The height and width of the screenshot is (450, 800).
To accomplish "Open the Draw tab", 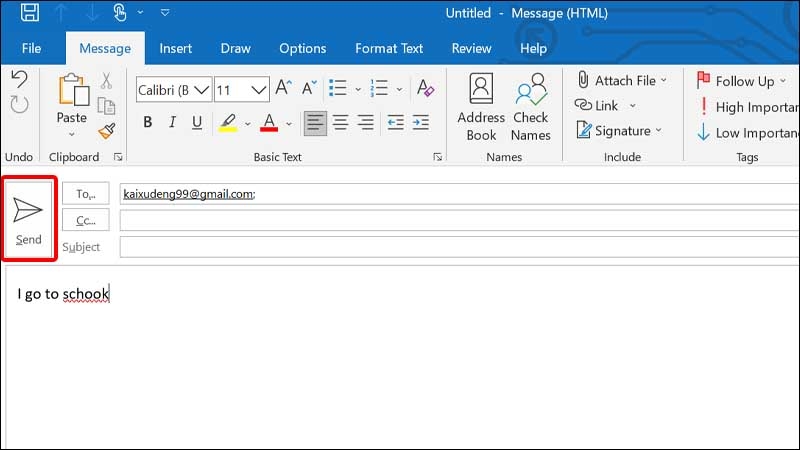I will pyautogui.click(x=235, y=48).
